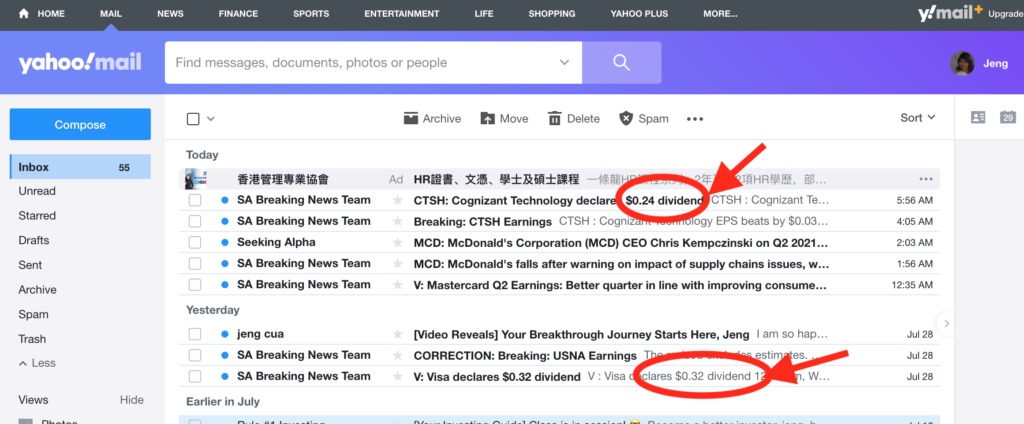This screenshot has width=1024, height=424.
Task: Star the Mastercard Q2 Earnings email
Action: pos(397,285)
